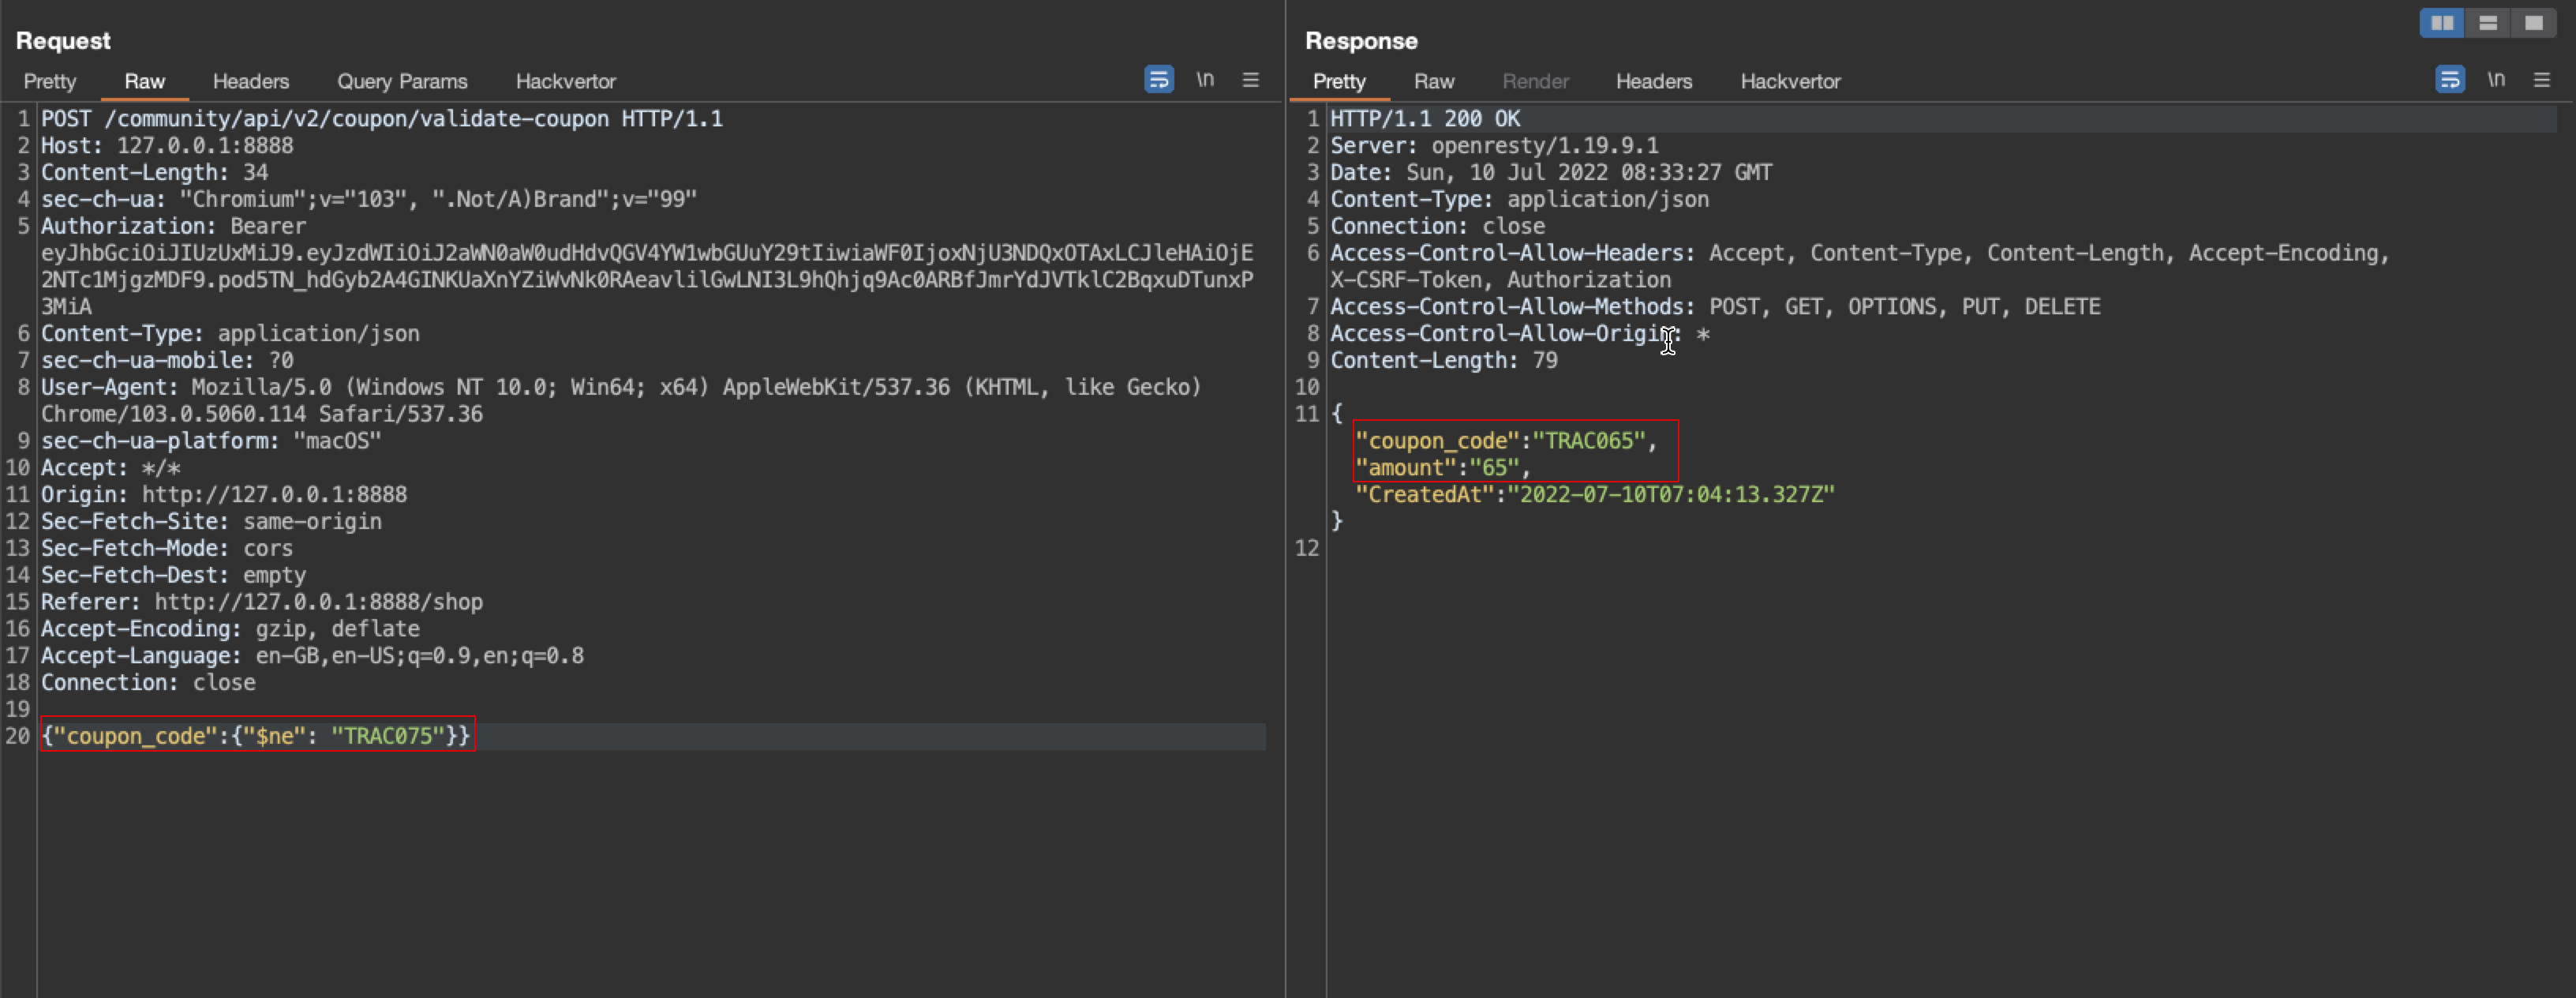Show newline characters in Response panel
The image size is (2576, 998).
tap(2496, 79)
